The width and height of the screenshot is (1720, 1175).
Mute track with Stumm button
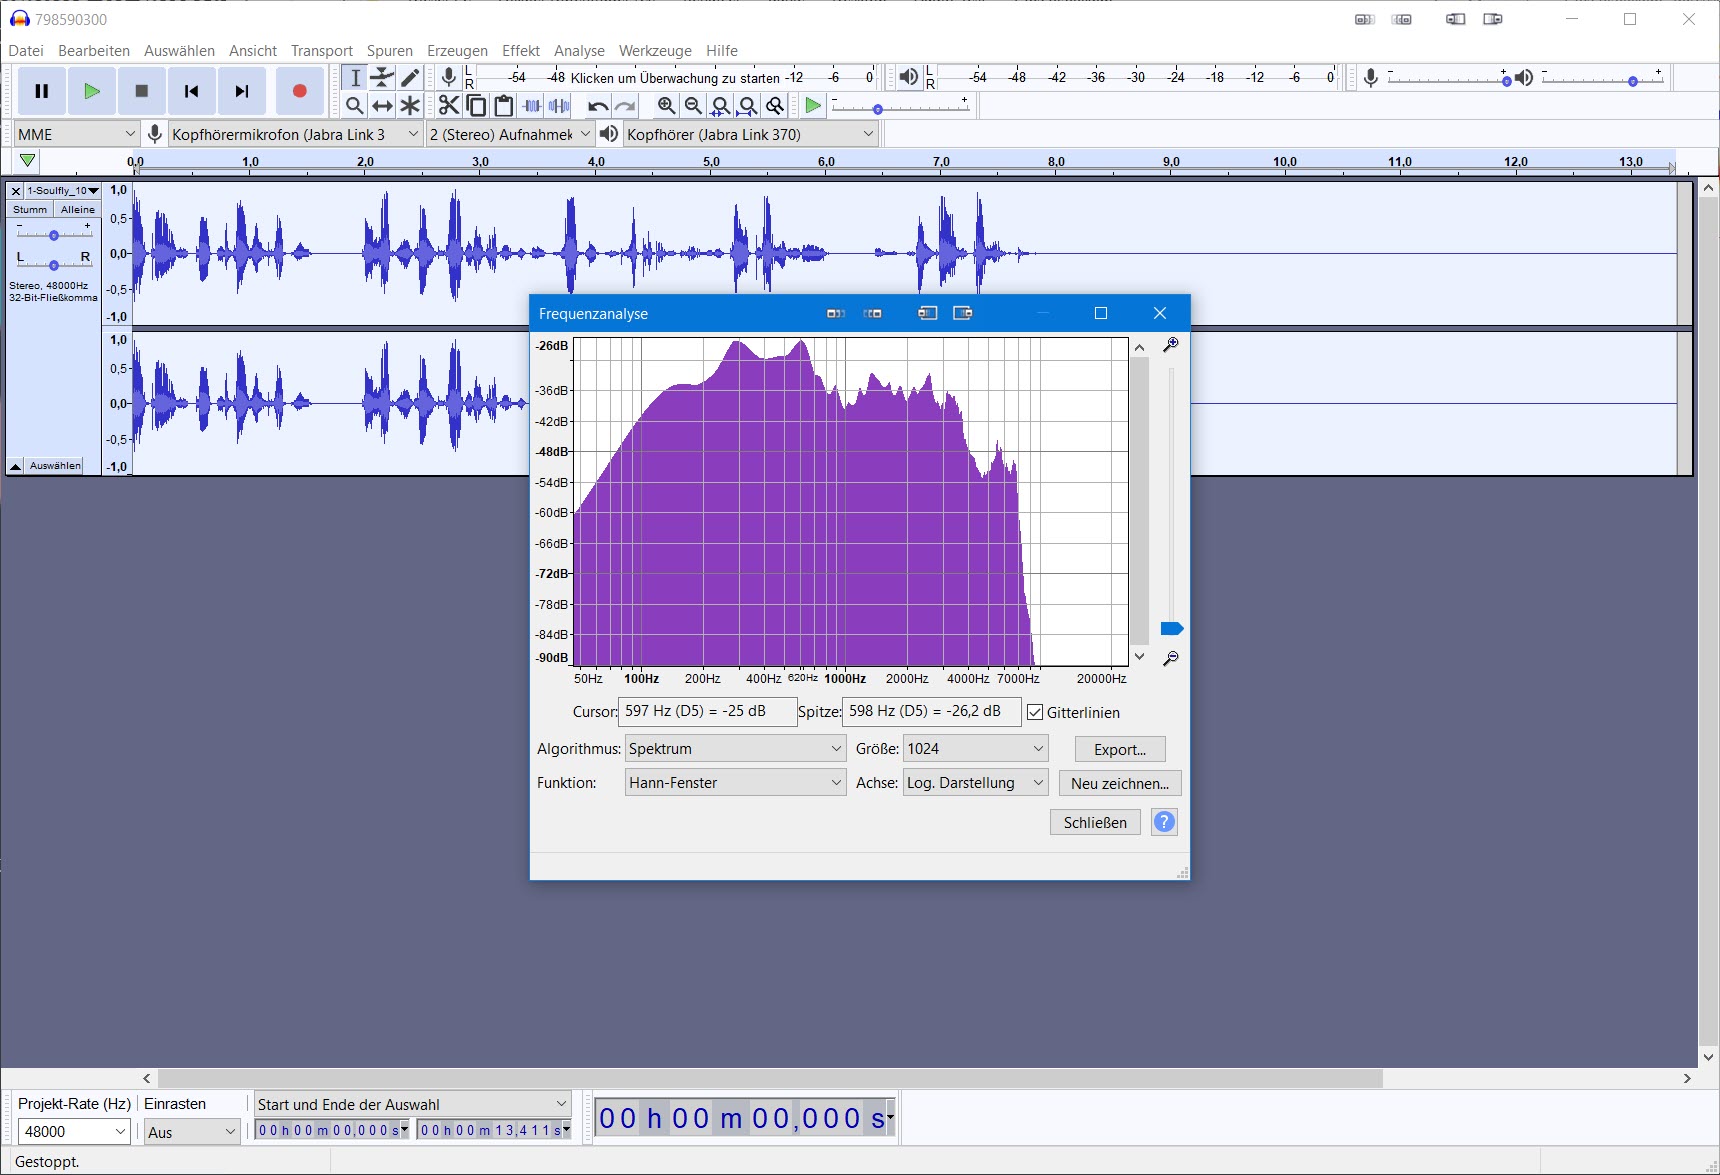(30, 210)
